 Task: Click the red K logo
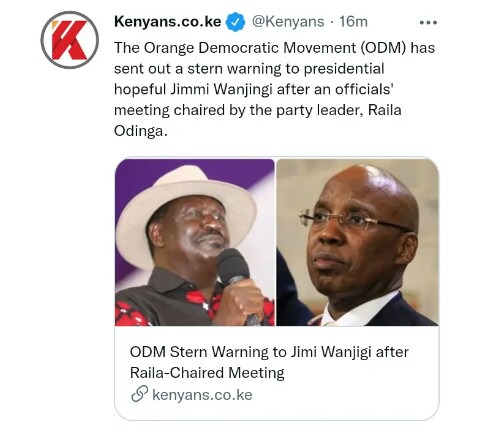click(70, 40)
